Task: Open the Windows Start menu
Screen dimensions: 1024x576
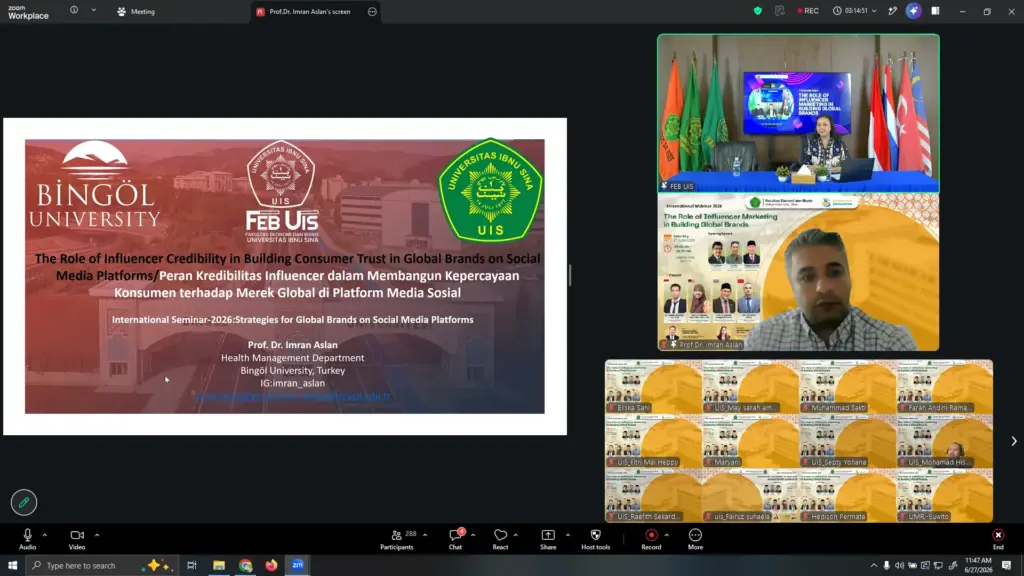Action: (12, 565)
